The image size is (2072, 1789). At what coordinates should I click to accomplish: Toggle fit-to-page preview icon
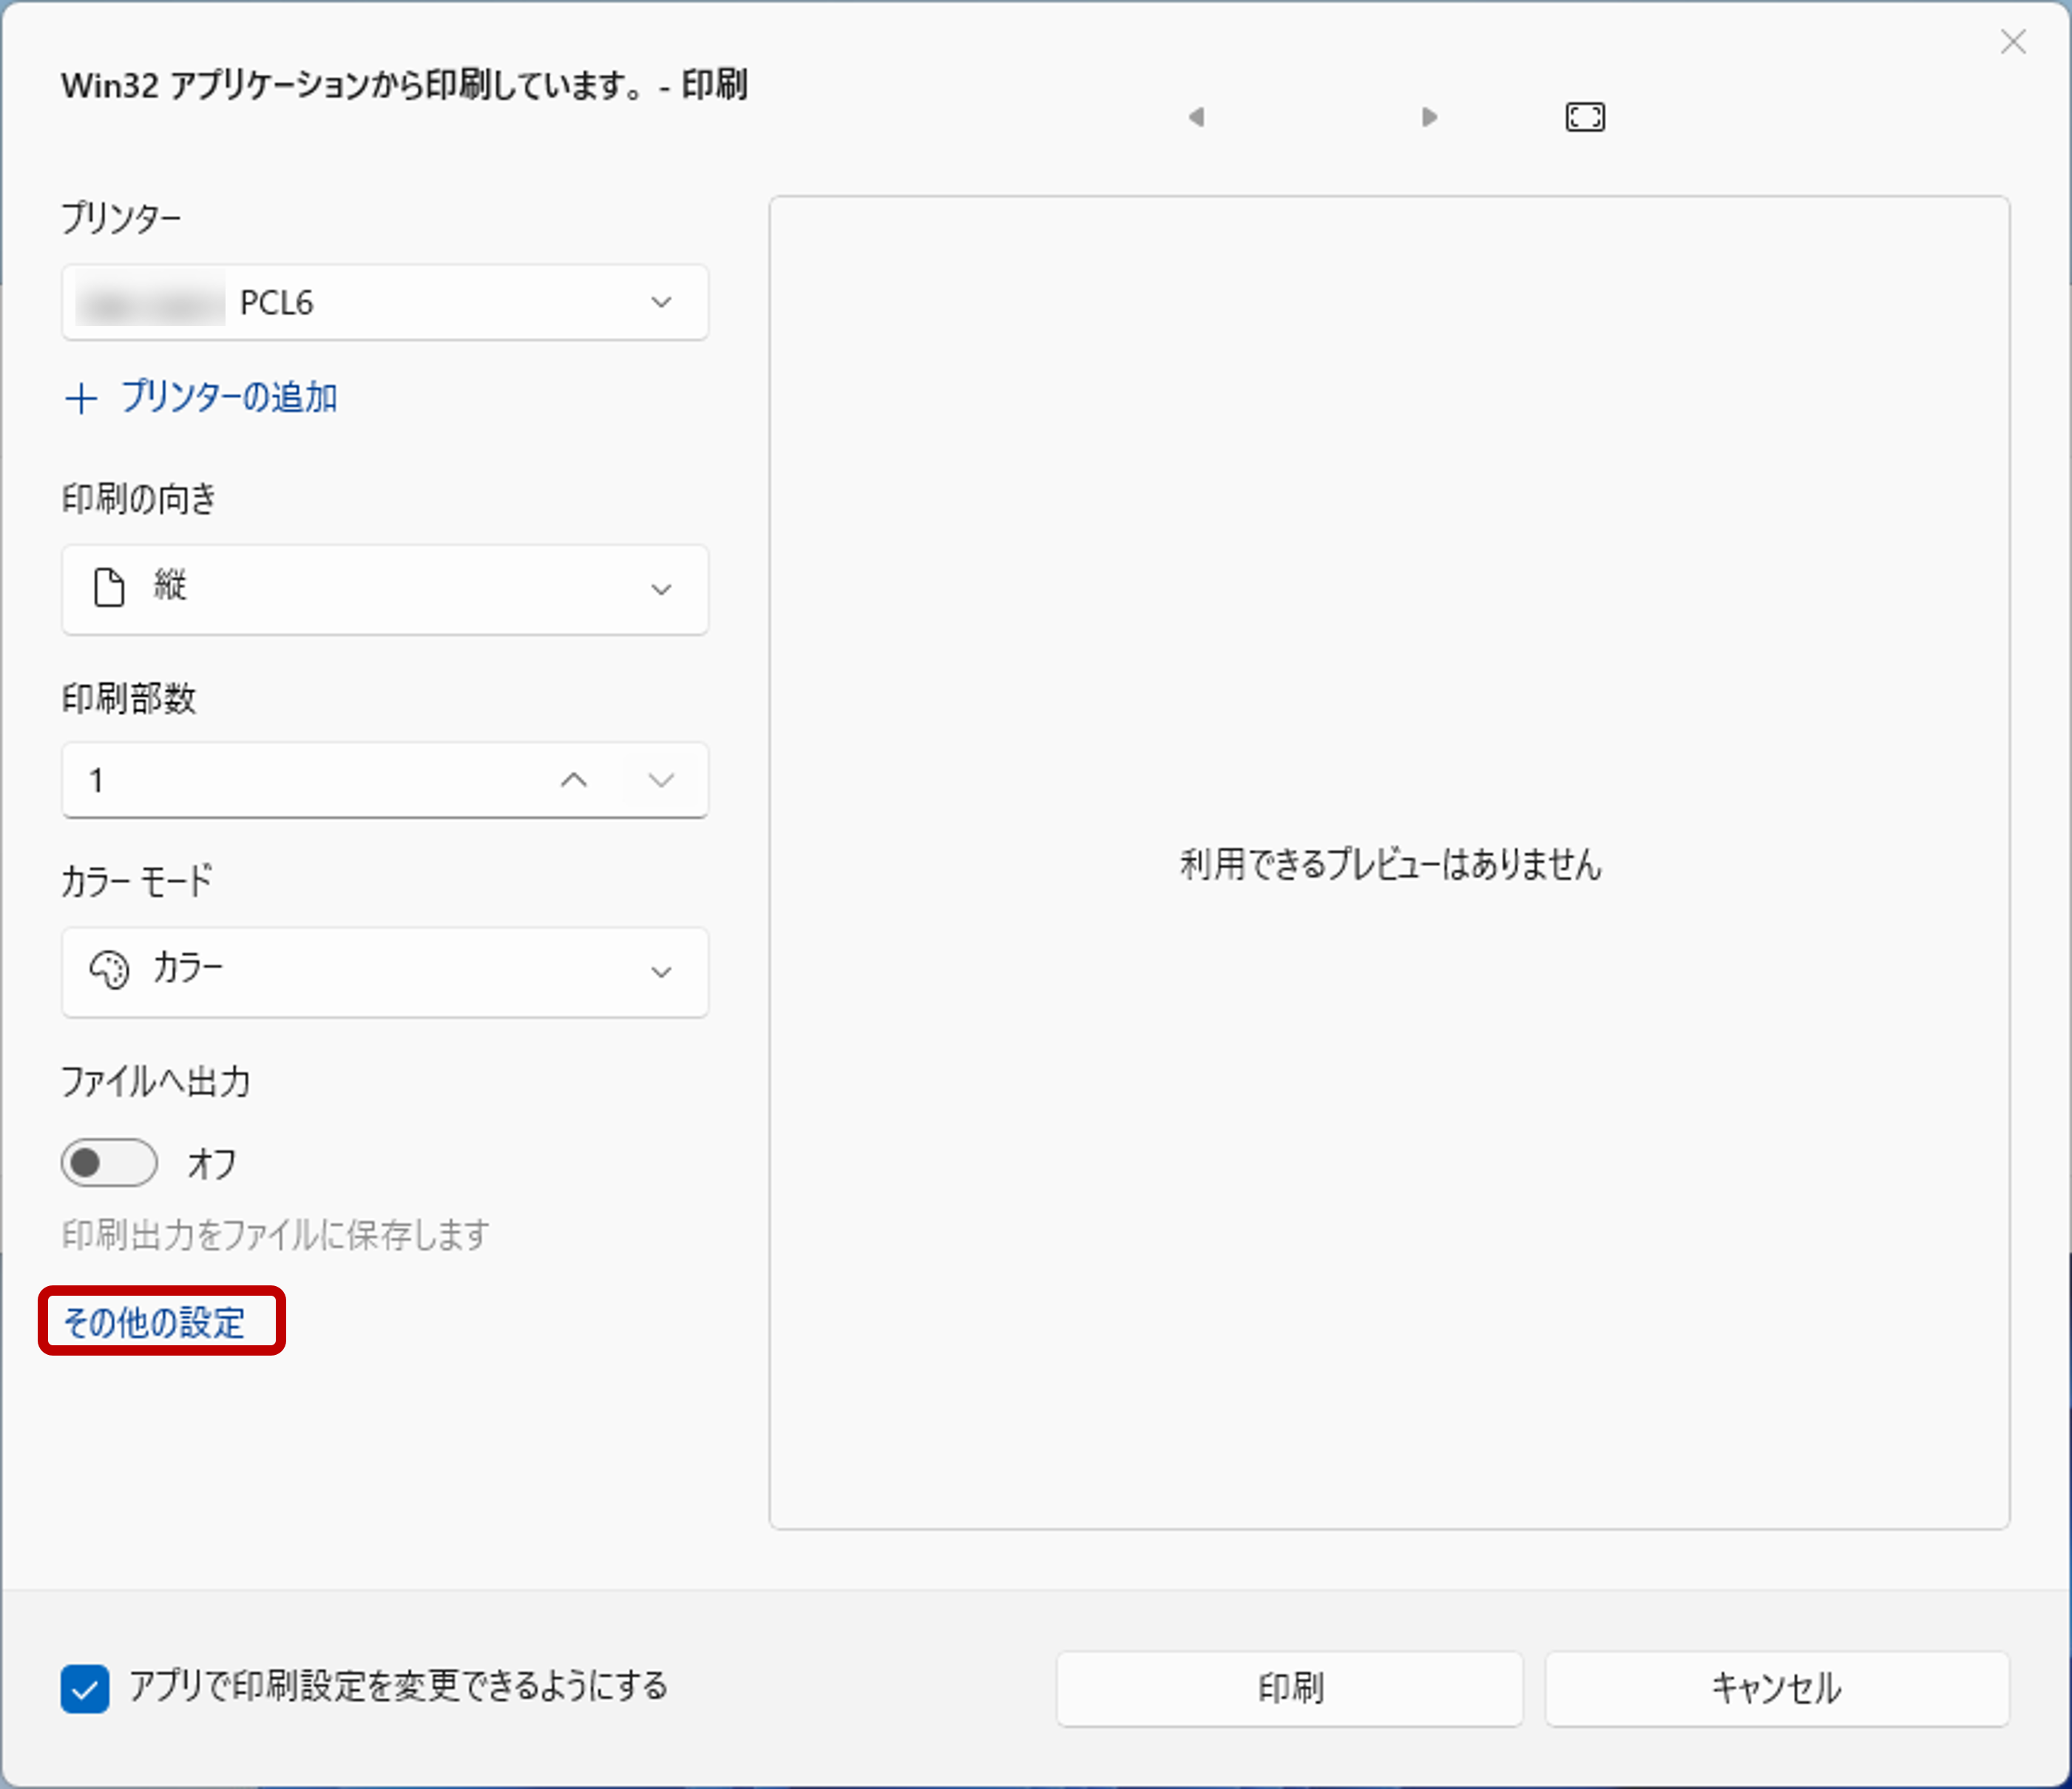[1585, 117]
